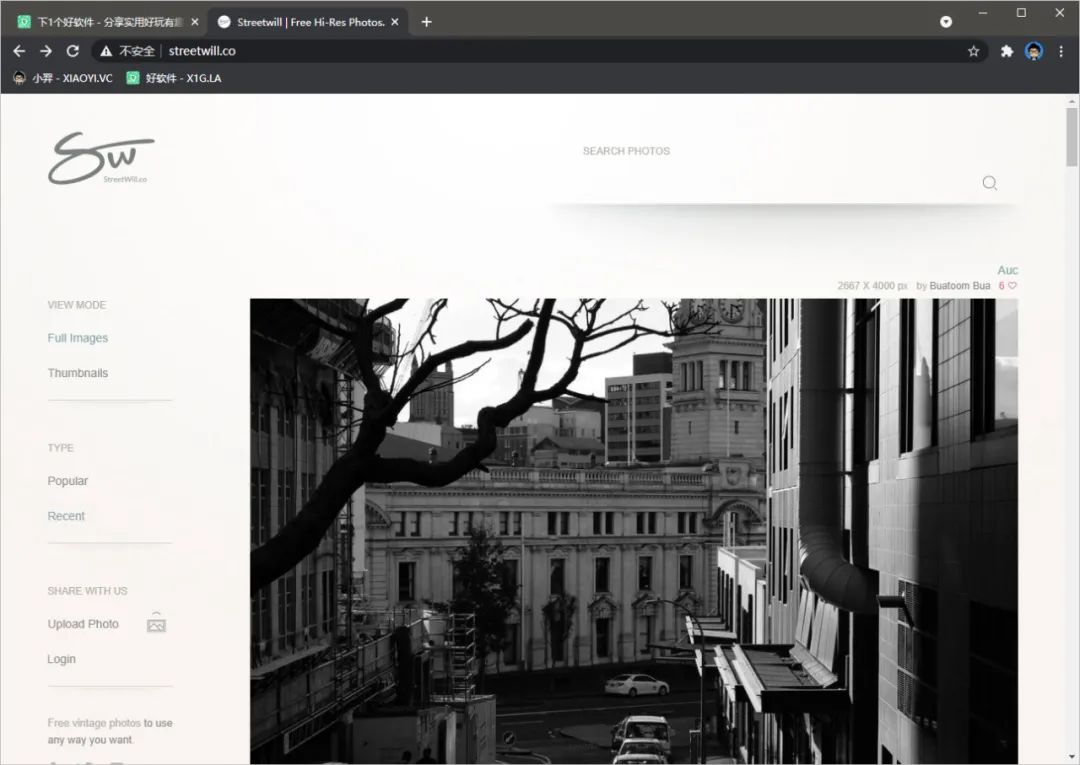Open the Login link

61,659
